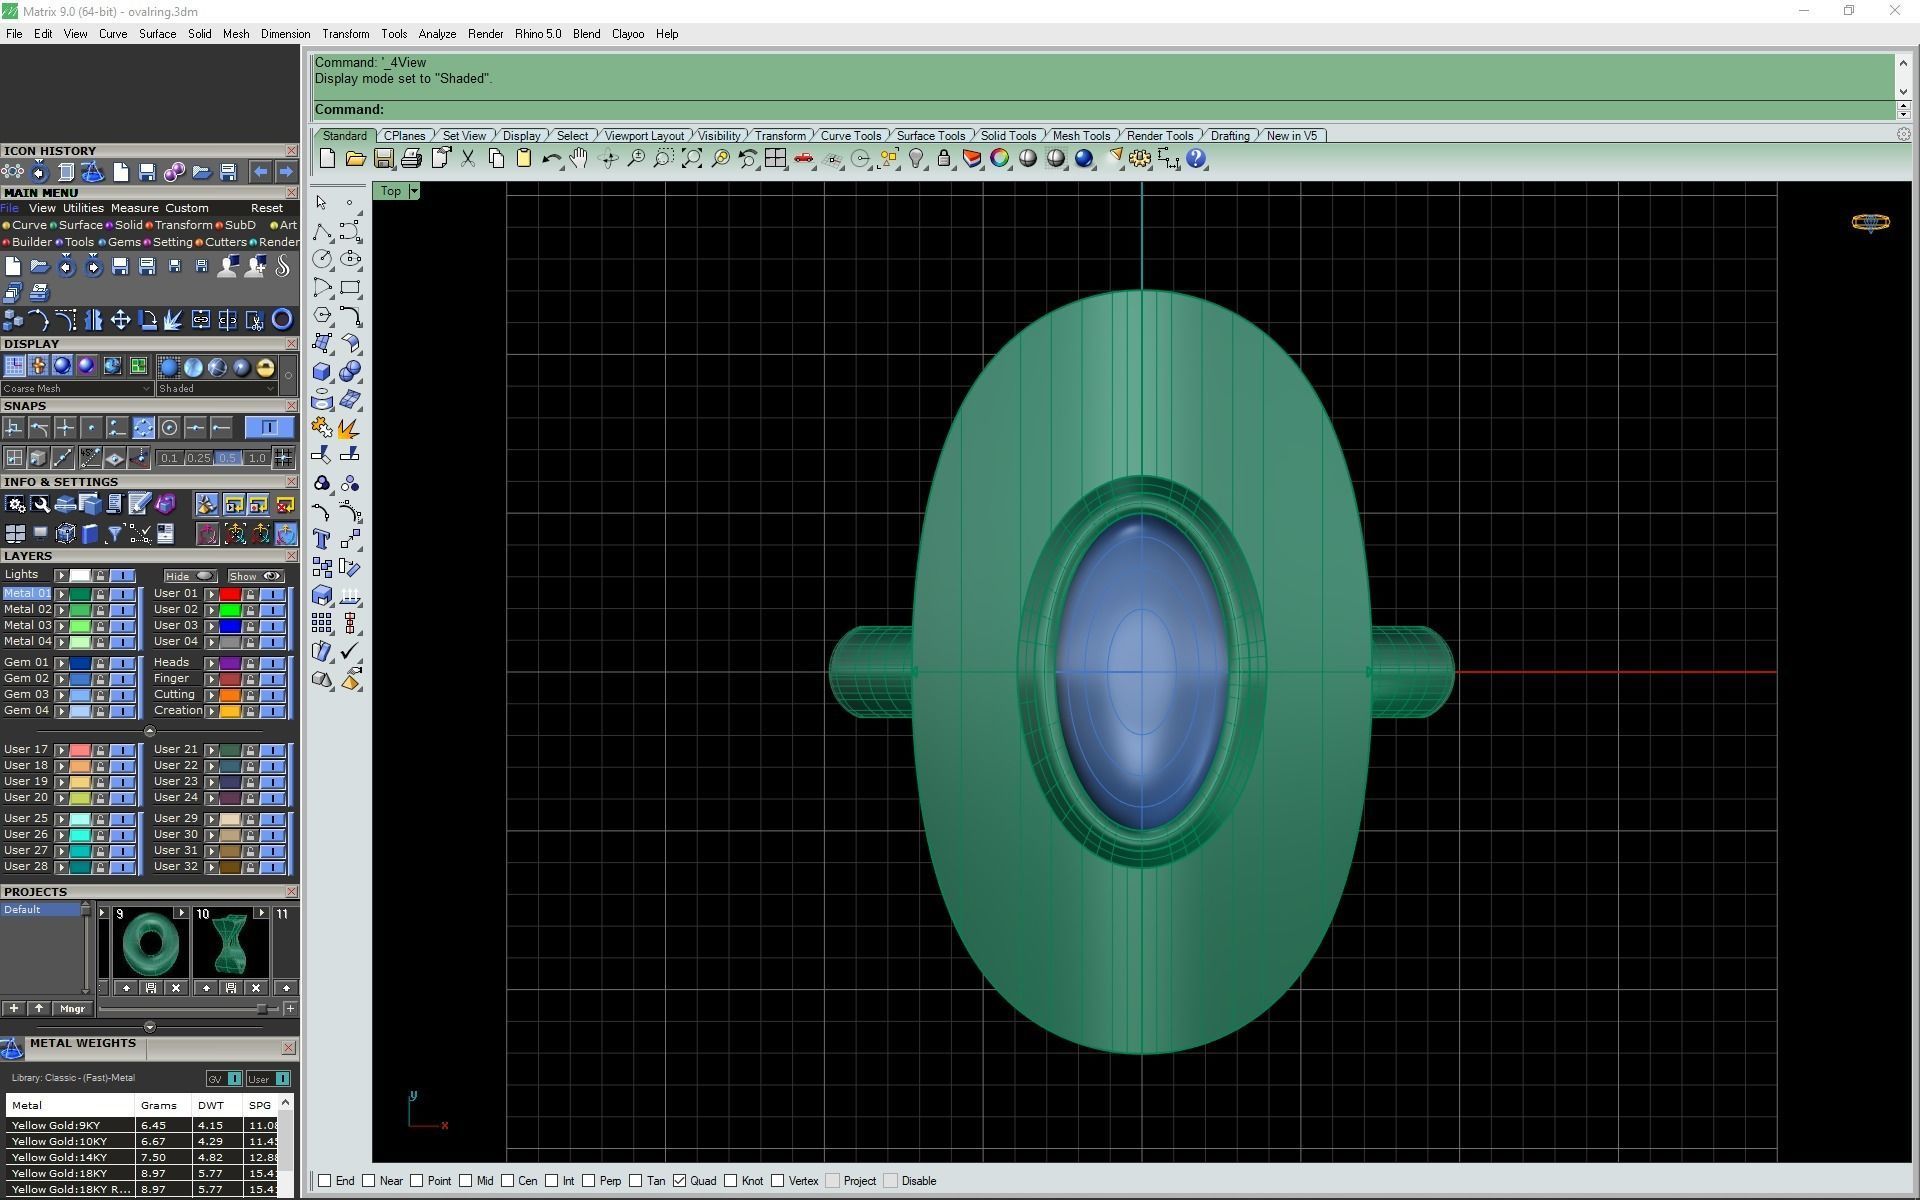Click the check mark Analyze icon
1920x1200 pixels.
pos(350,651)
